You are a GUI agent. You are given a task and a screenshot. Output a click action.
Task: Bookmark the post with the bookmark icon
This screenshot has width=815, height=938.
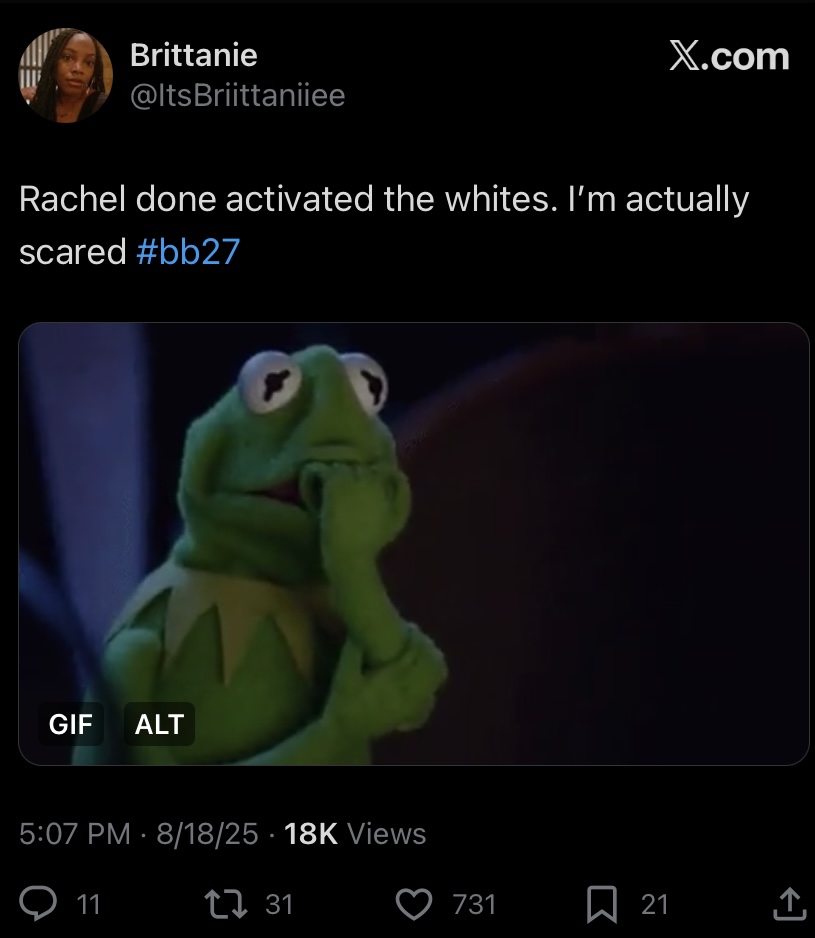601,904
